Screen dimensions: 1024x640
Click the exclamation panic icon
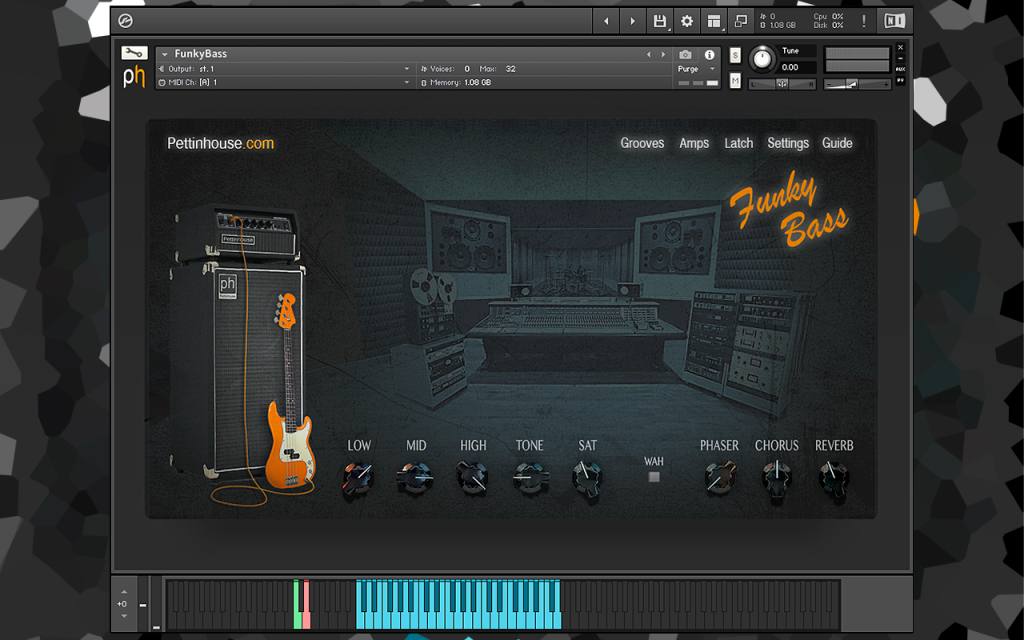[x=863, y=21]
